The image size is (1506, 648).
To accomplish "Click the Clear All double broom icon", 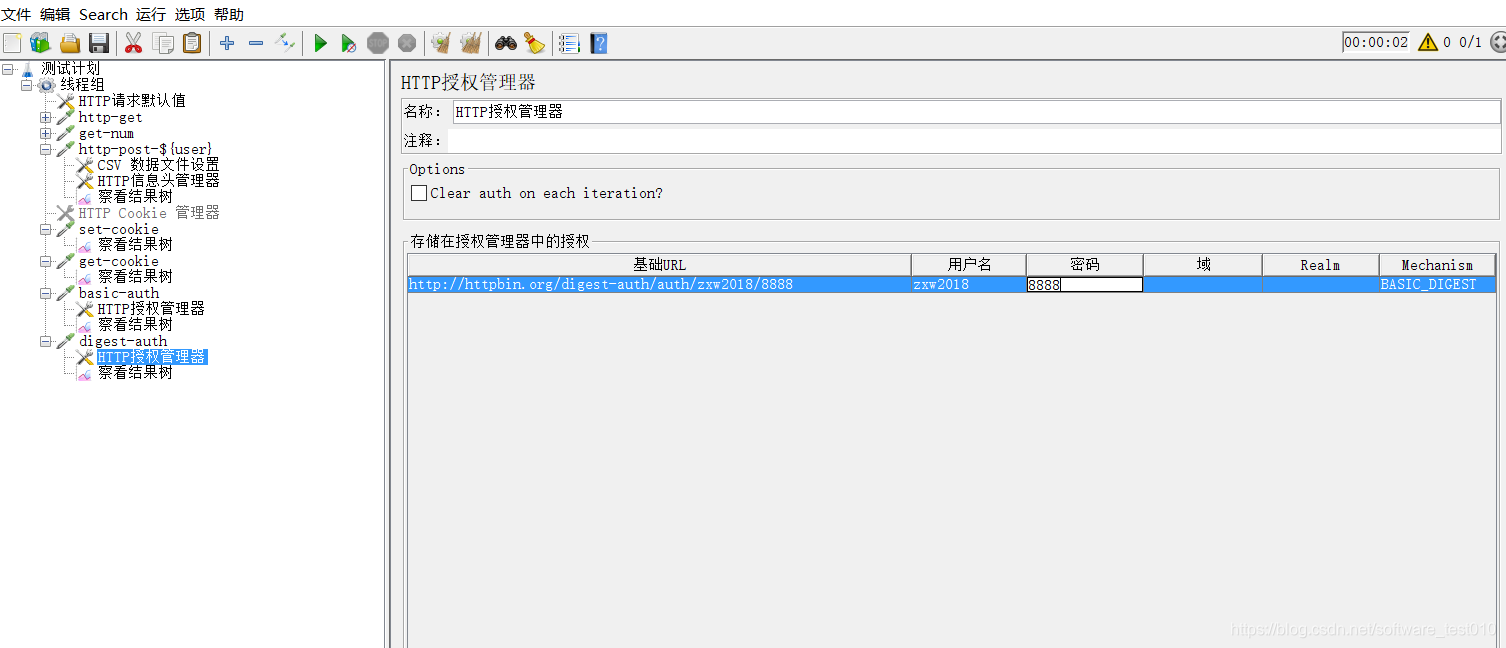I will pos(470,43).
